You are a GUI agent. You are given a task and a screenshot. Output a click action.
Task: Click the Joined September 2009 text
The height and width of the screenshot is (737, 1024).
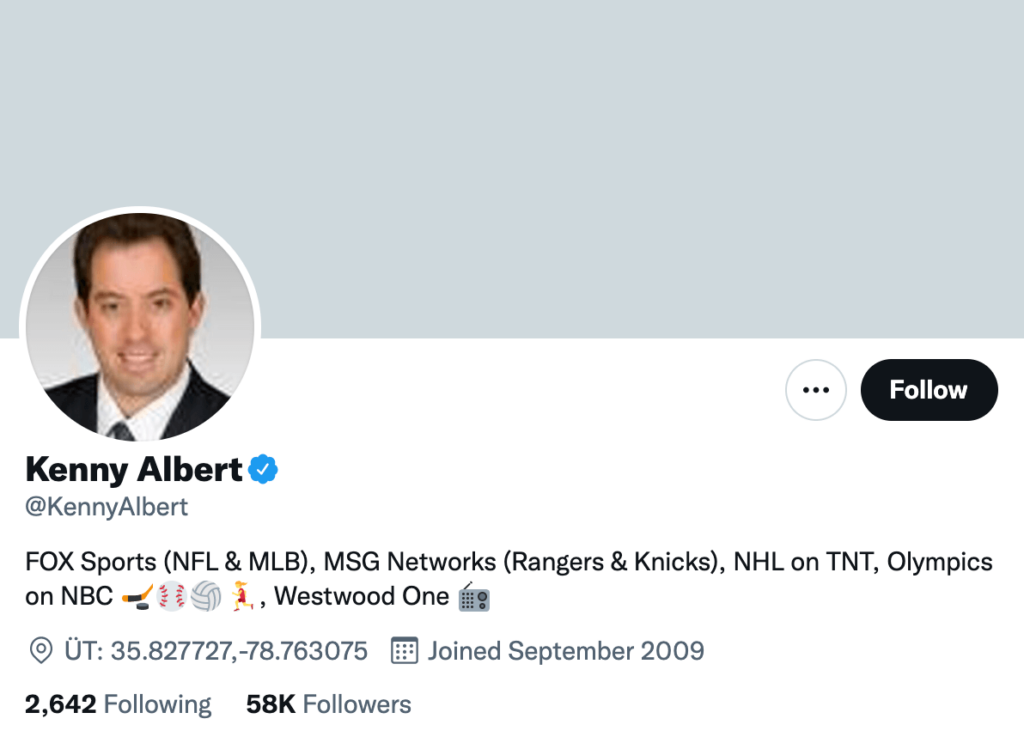566,652
